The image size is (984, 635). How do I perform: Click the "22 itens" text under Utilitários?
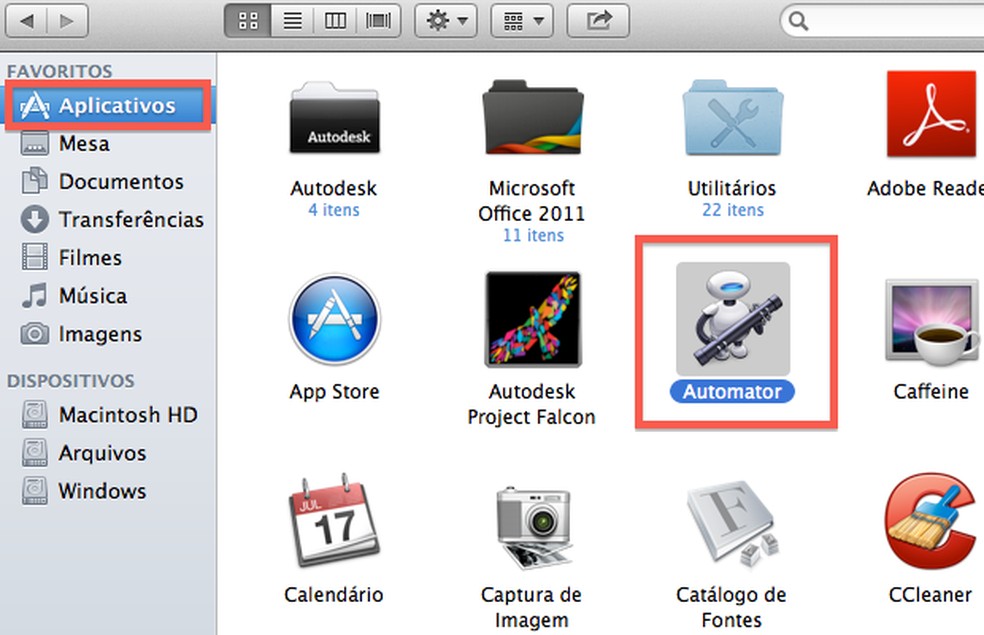point(733,210)
